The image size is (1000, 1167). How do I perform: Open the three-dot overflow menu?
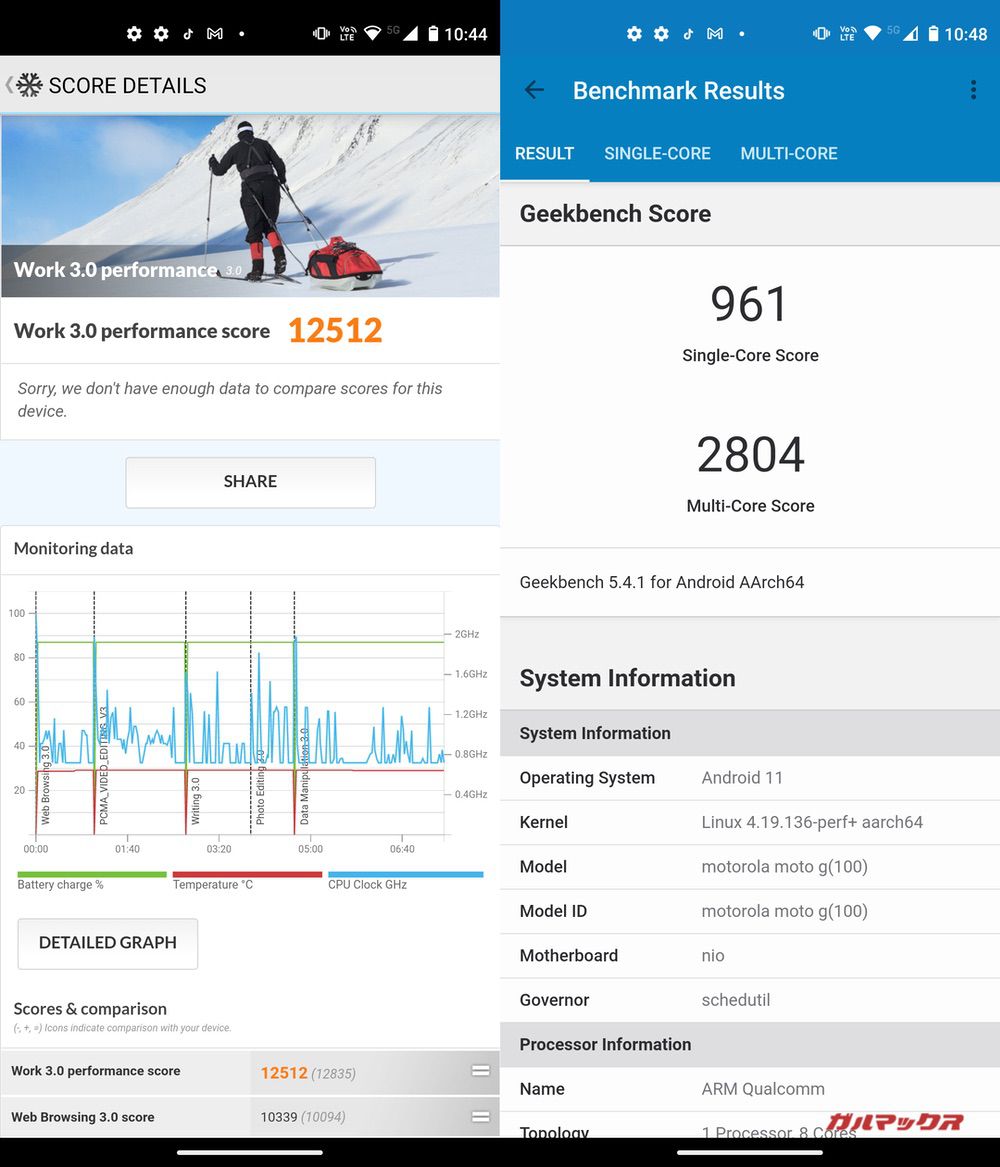973,90
